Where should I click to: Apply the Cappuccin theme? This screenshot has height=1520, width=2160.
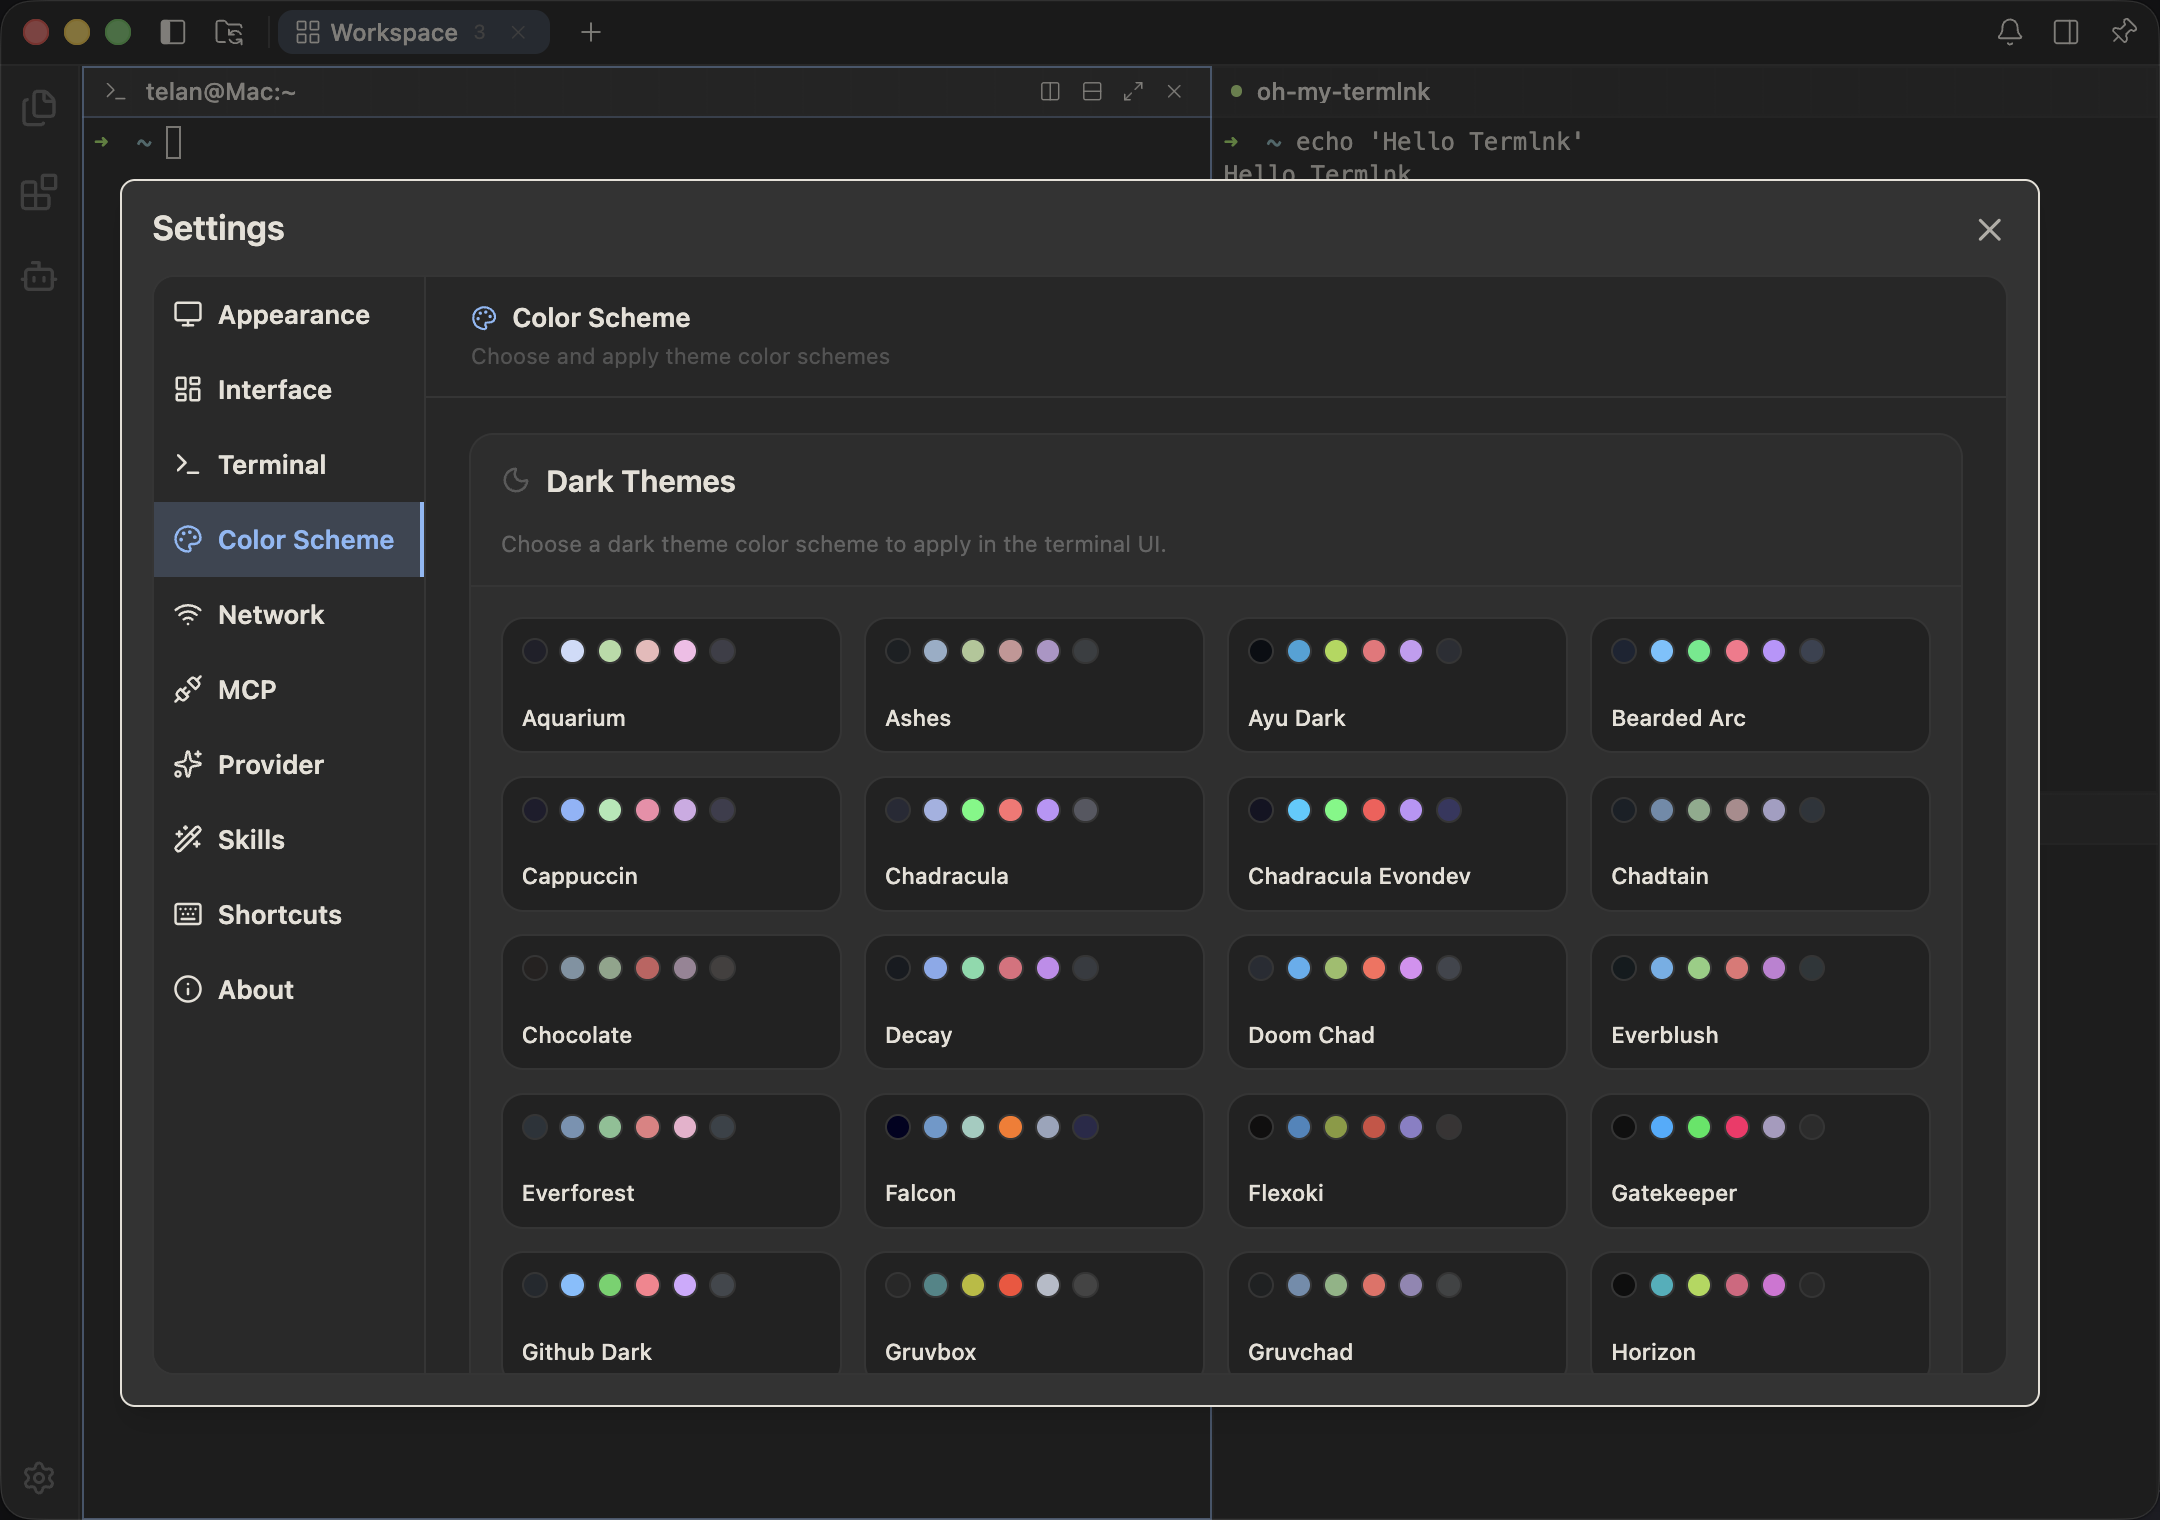[671, 844]
